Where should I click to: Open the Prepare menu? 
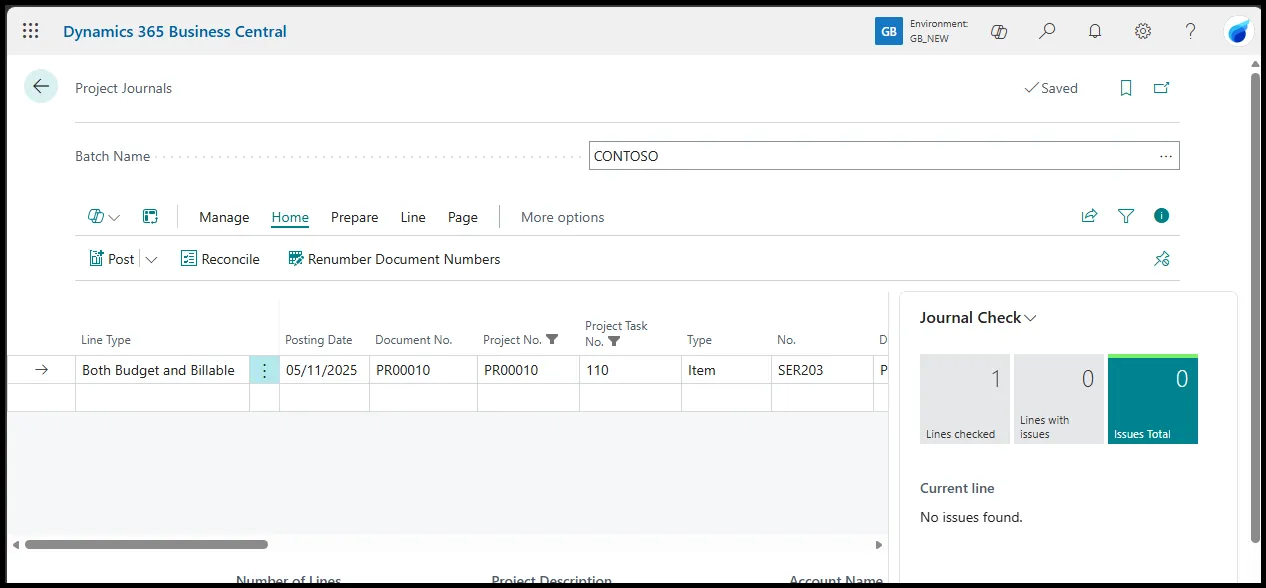coord(355,217)
